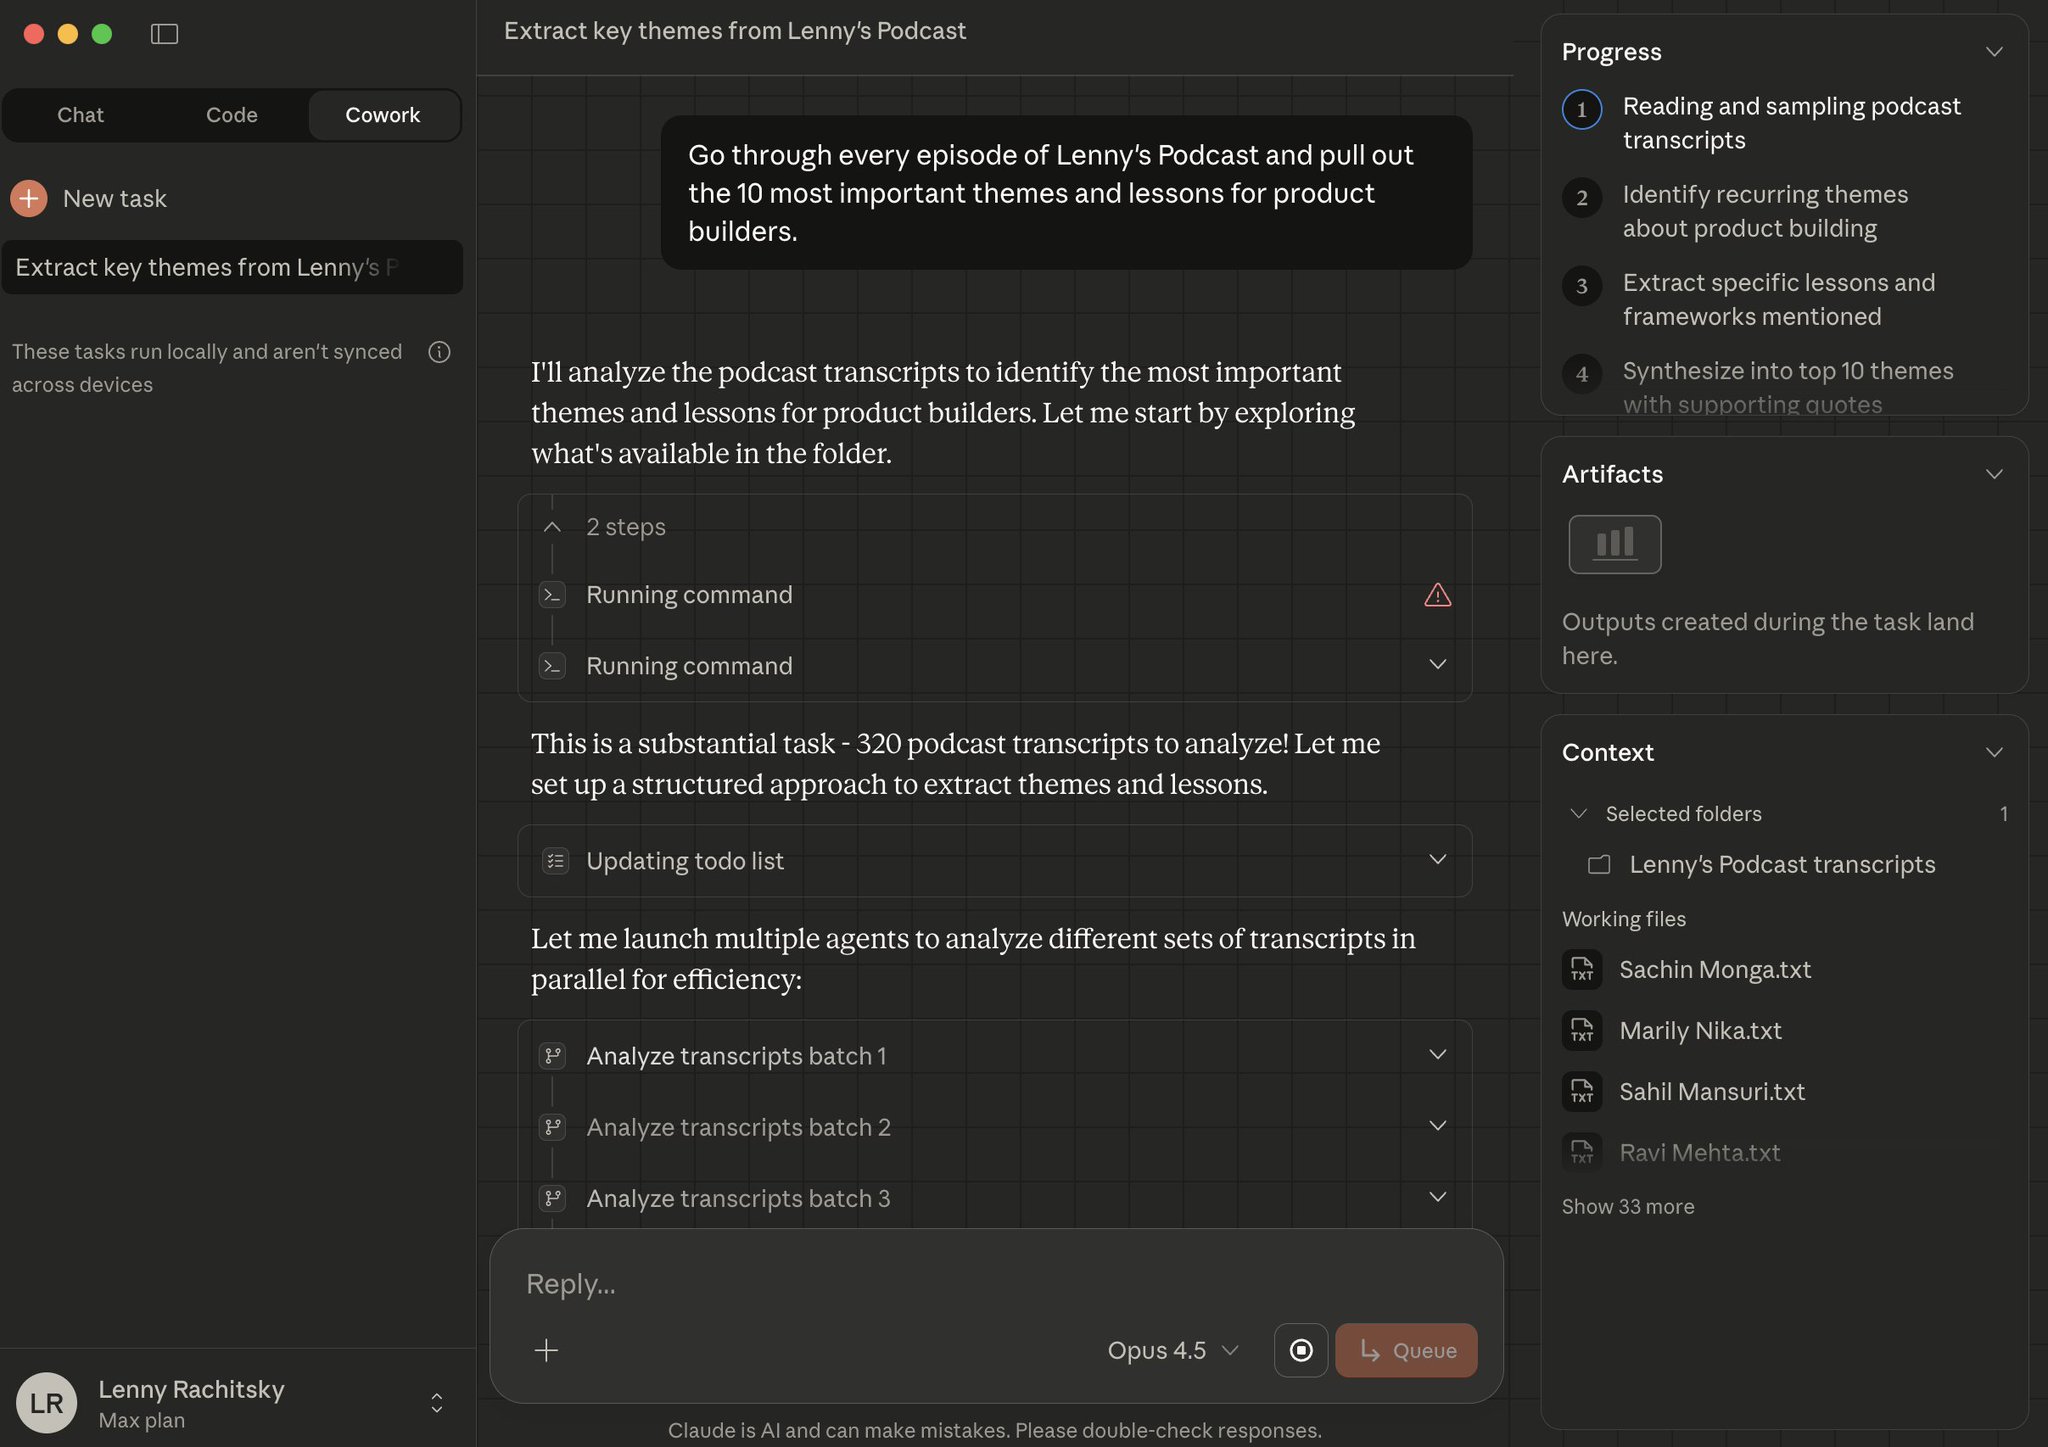The height and width of the screenshot is (1447, 2048).
Task: Click the red warning triangle on Running command
Action: point(1437,595)
